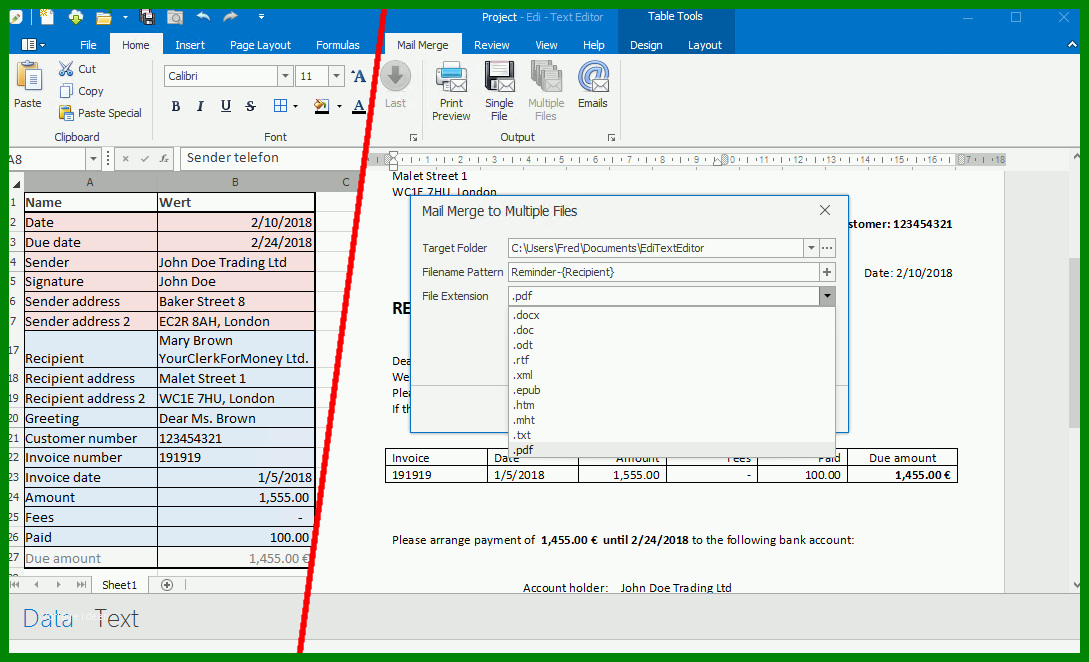Apply fill color with paint bucket

pos(321,106)
